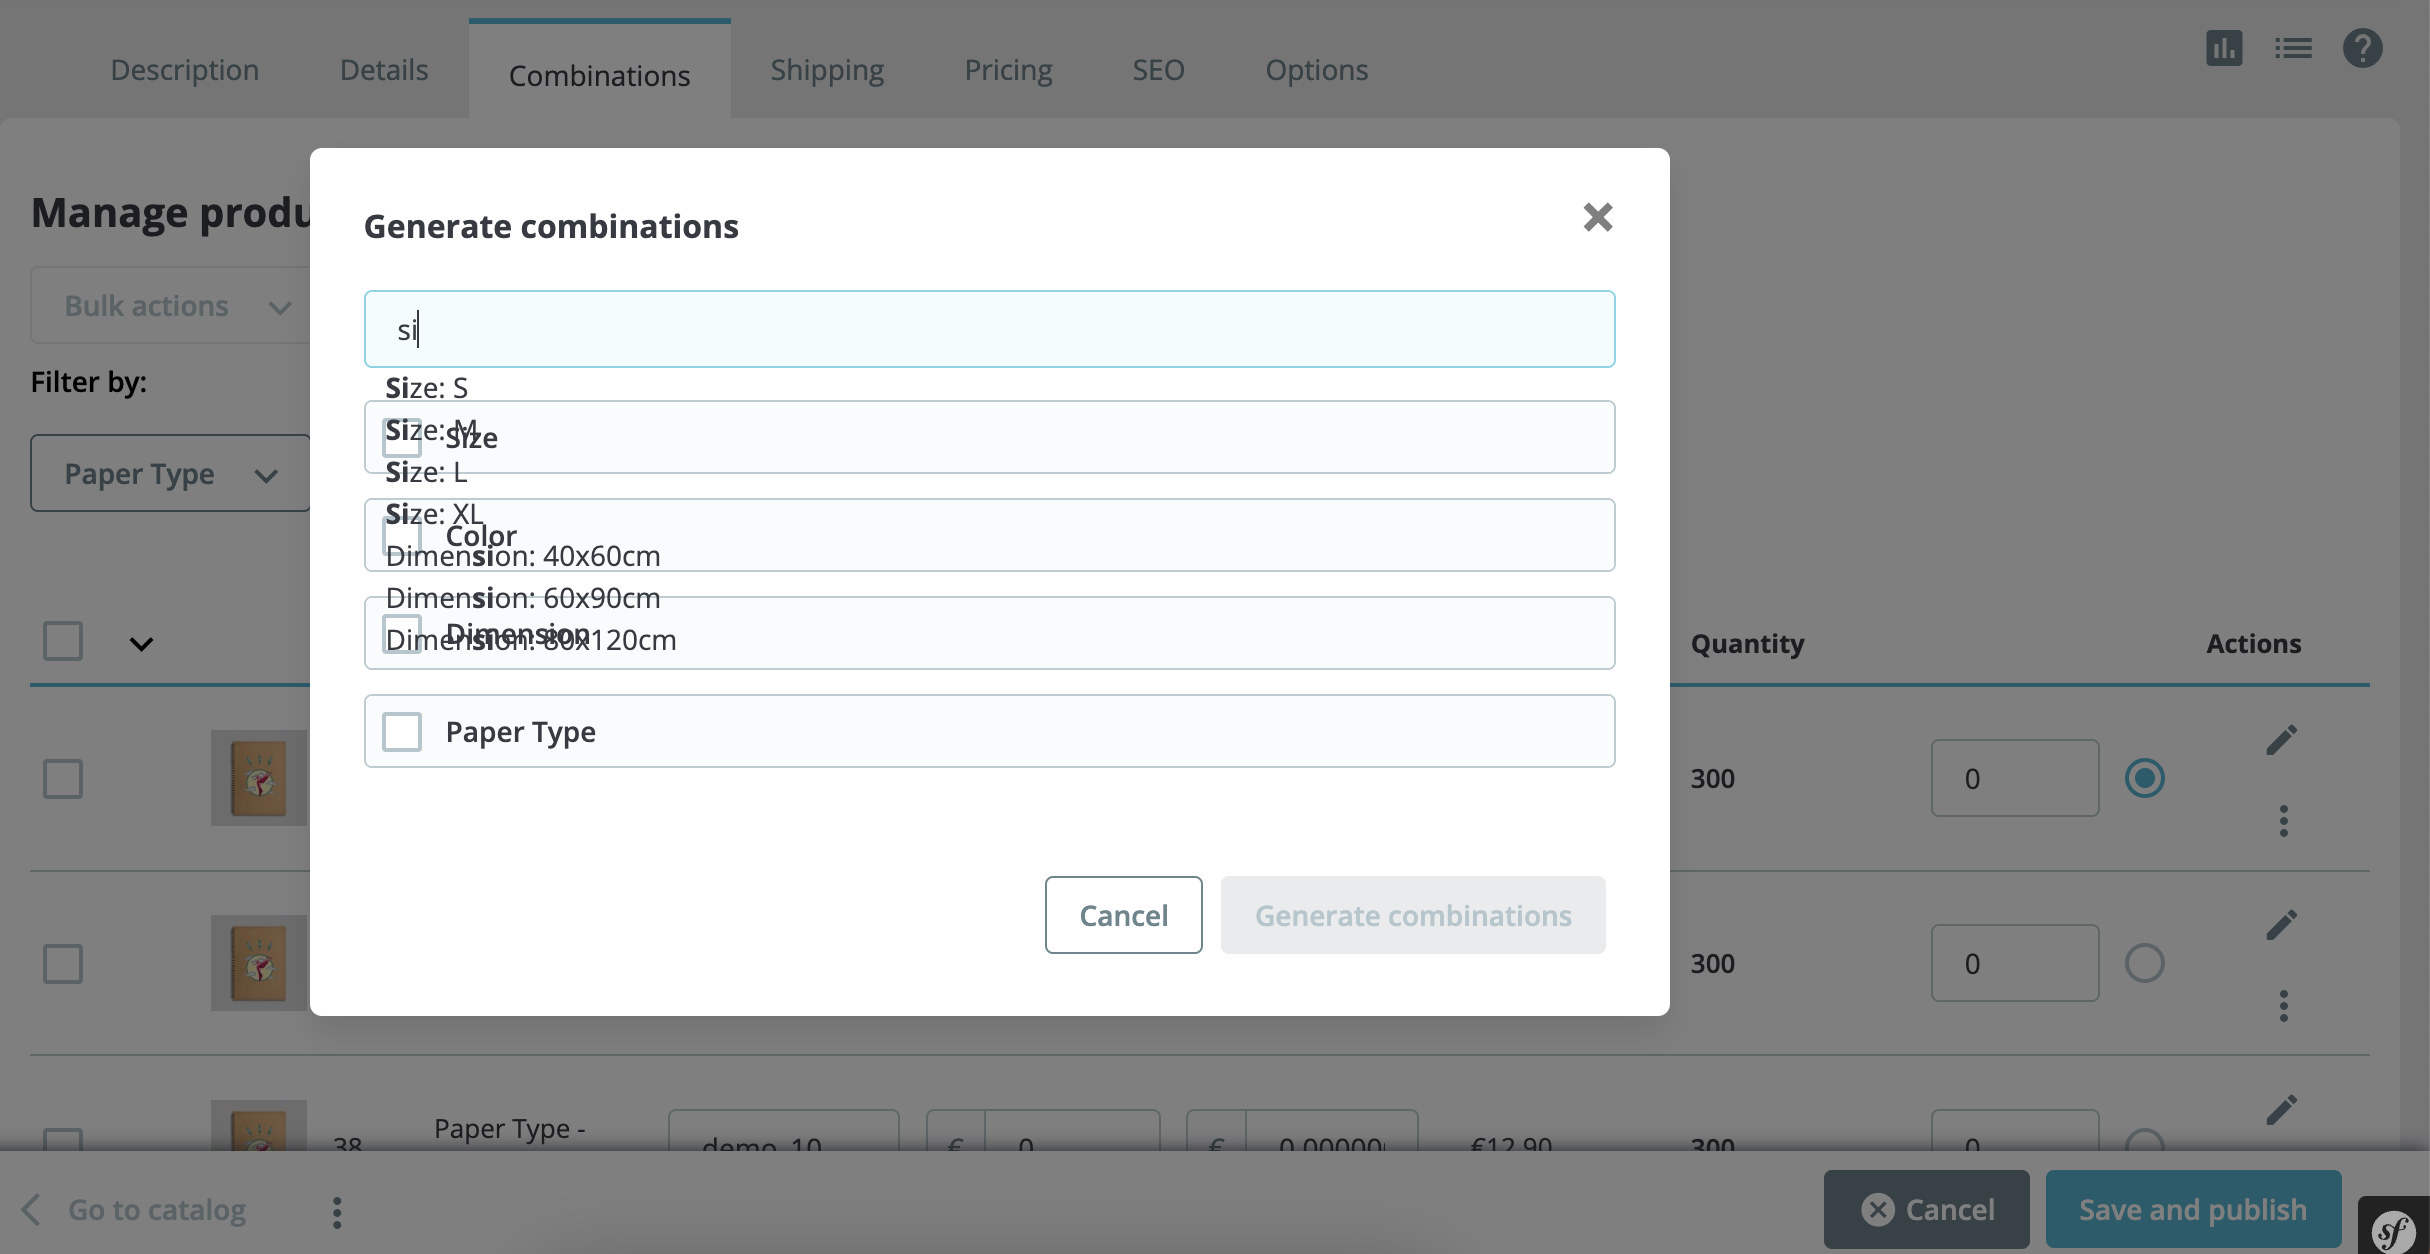Click Save and publish
This screenshot has height=1254, width=2430.
tap(2192, 1209)
